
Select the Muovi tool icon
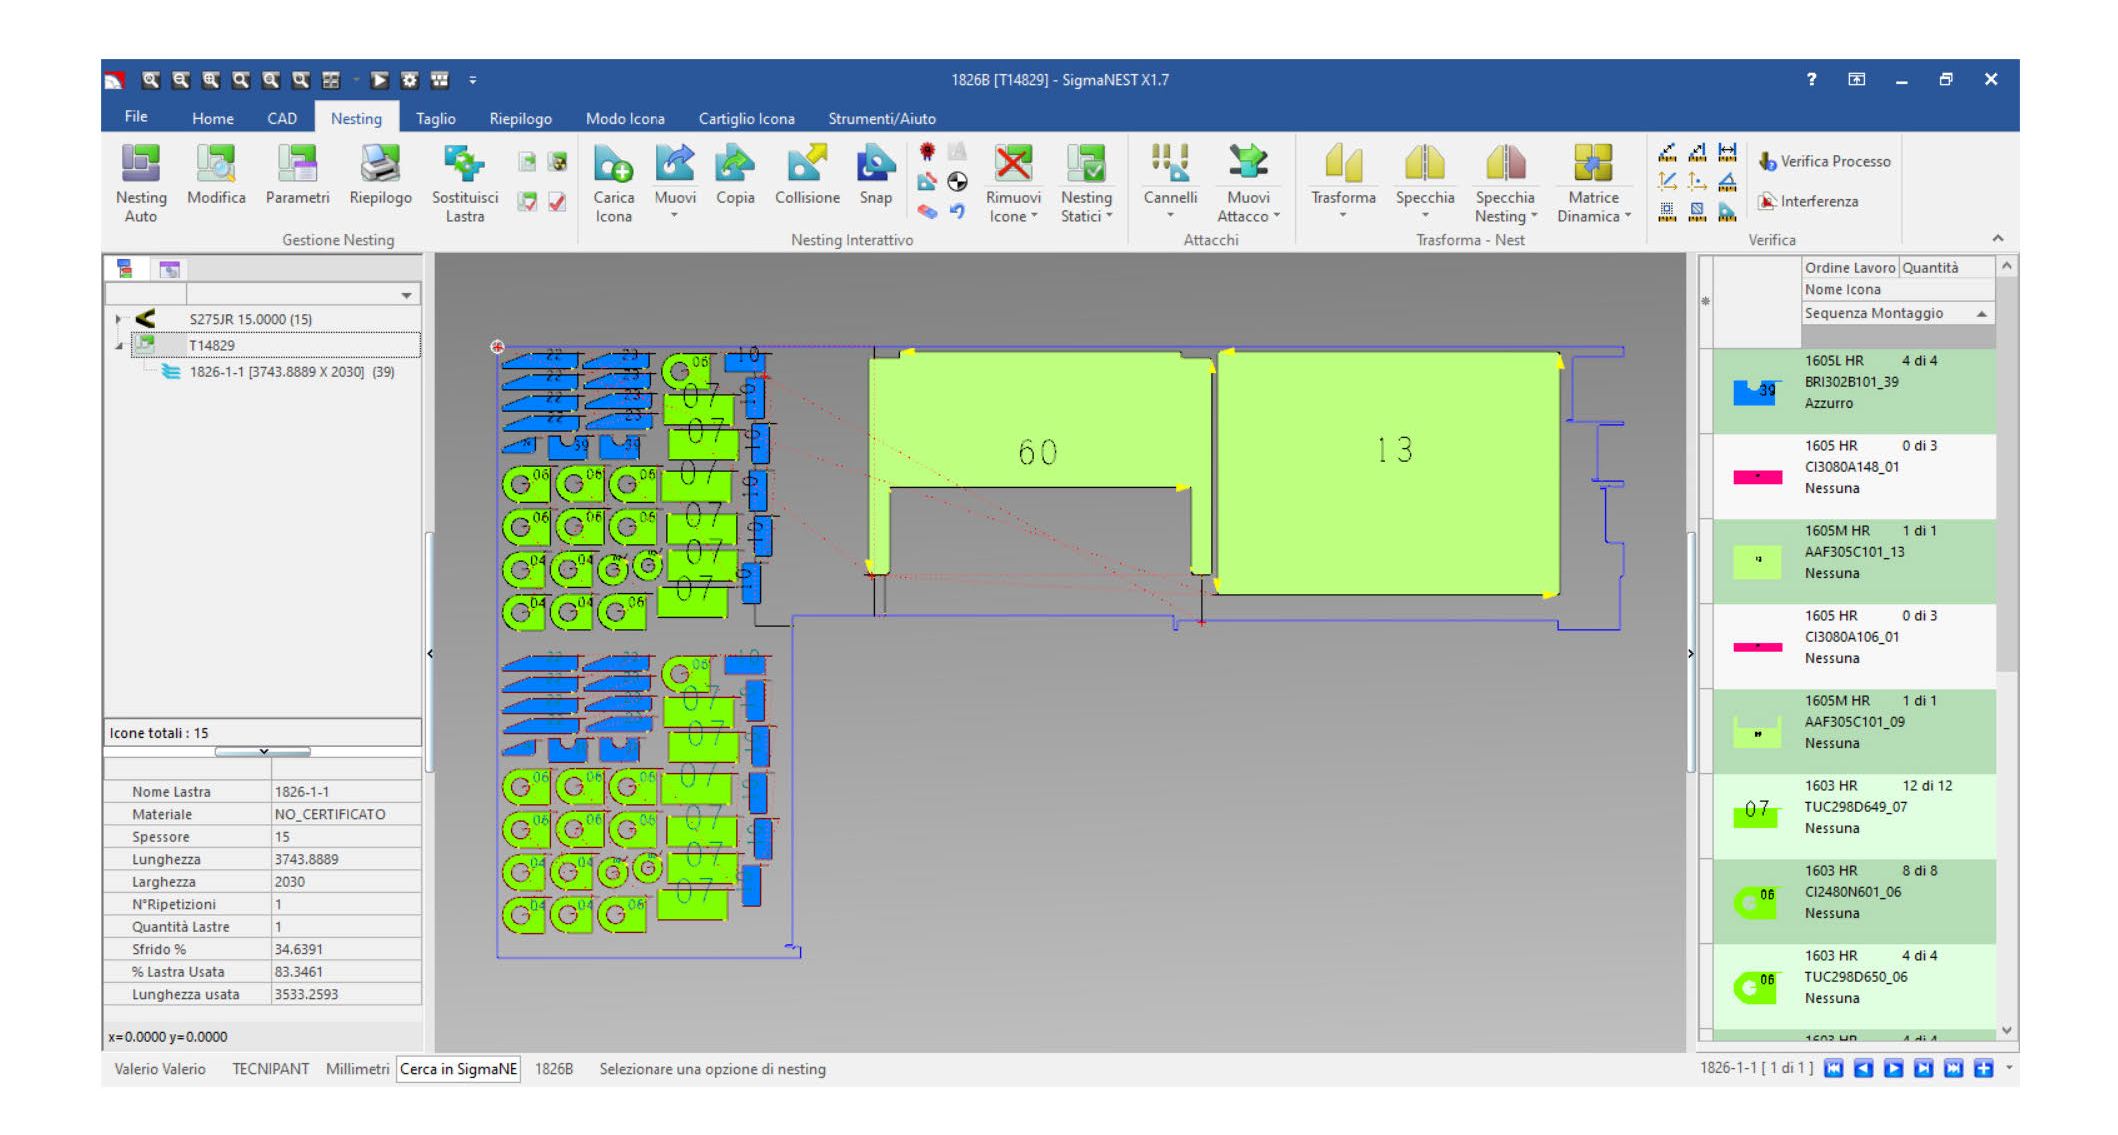click(675, 163)
